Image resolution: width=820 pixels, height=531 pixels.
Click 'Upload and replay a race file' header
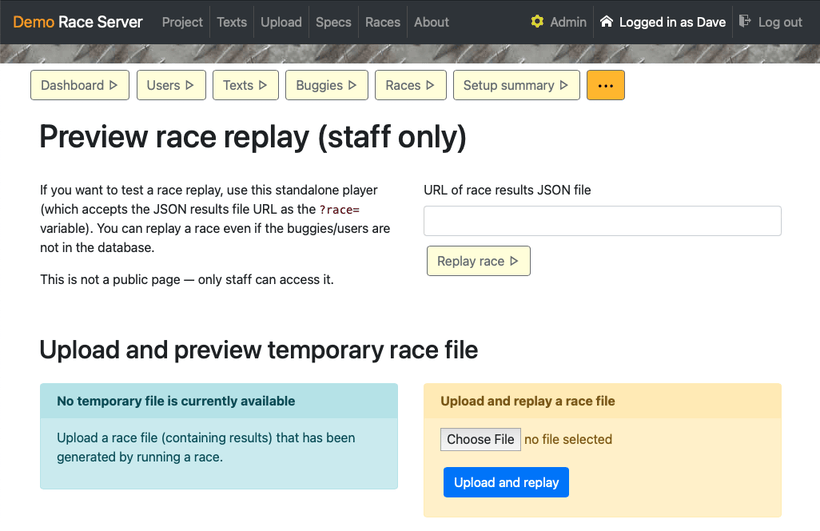click(x=528, y=401)
